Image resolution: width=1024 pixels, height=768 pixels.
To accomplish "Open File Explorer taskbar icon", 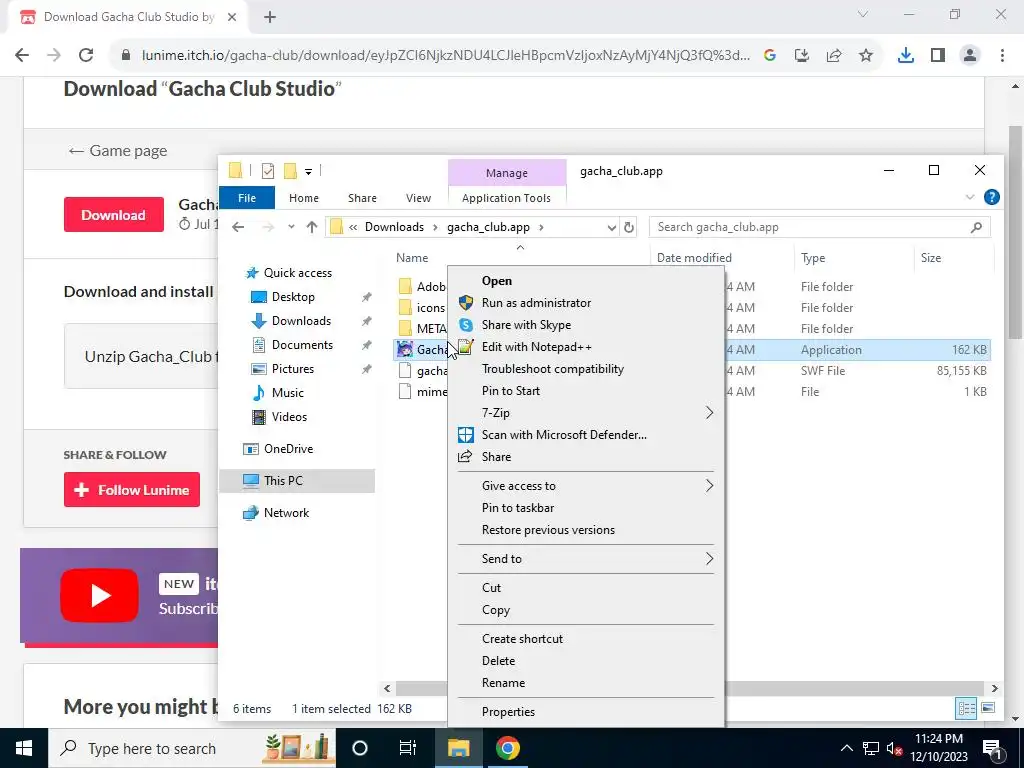I will (458, 748).
